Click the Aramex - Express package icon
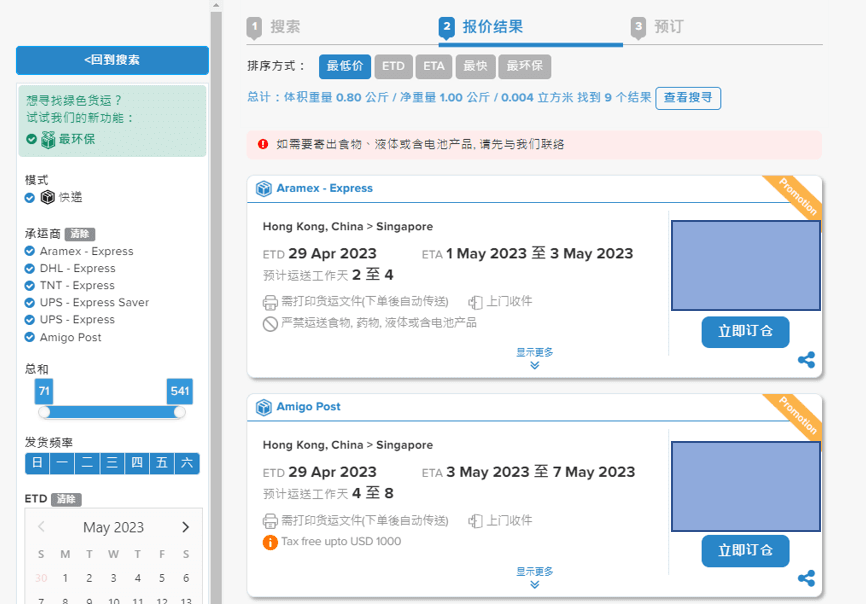The image size is (866, 606). (263, 188)
